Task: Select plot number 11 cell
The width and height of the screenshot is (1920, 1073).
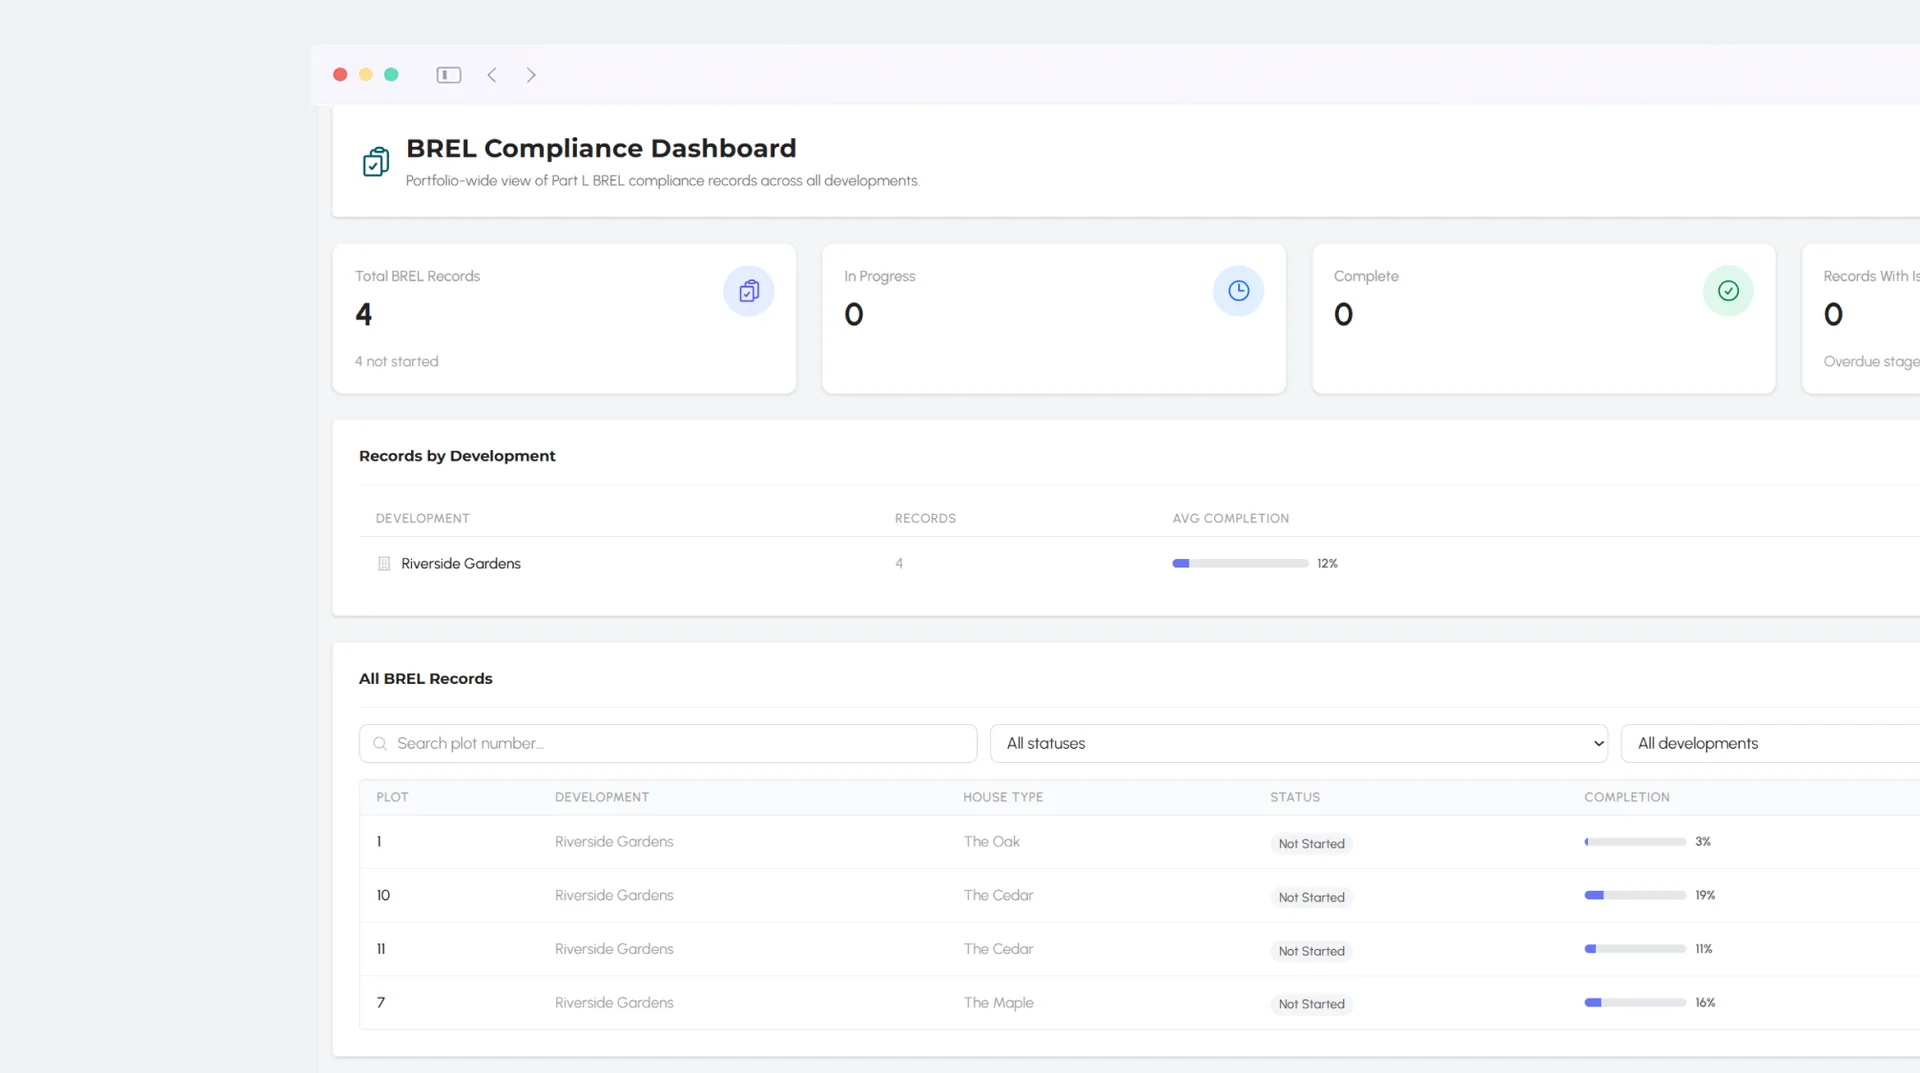Action: click(x=381, y=949)
